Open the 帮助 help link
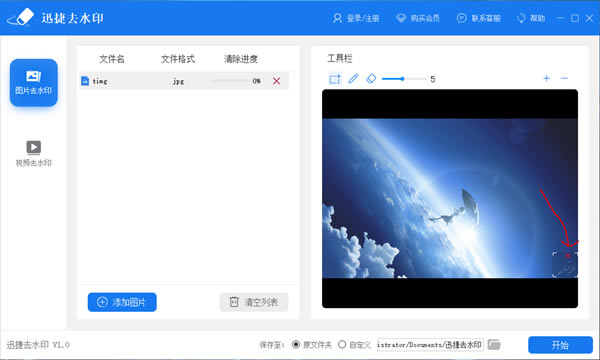This screenshot has width=600, height=360. (531, 18)
